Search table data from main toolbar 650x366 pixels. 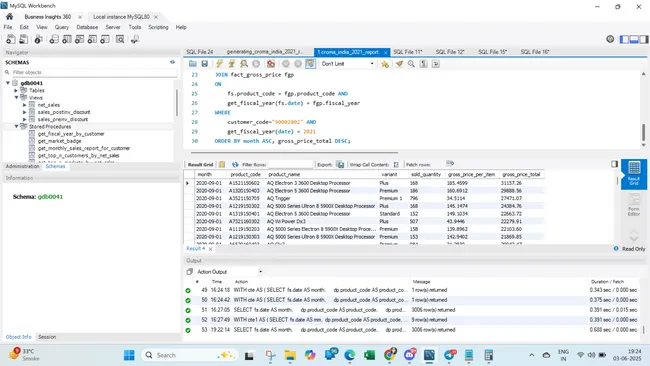(120, 39)
